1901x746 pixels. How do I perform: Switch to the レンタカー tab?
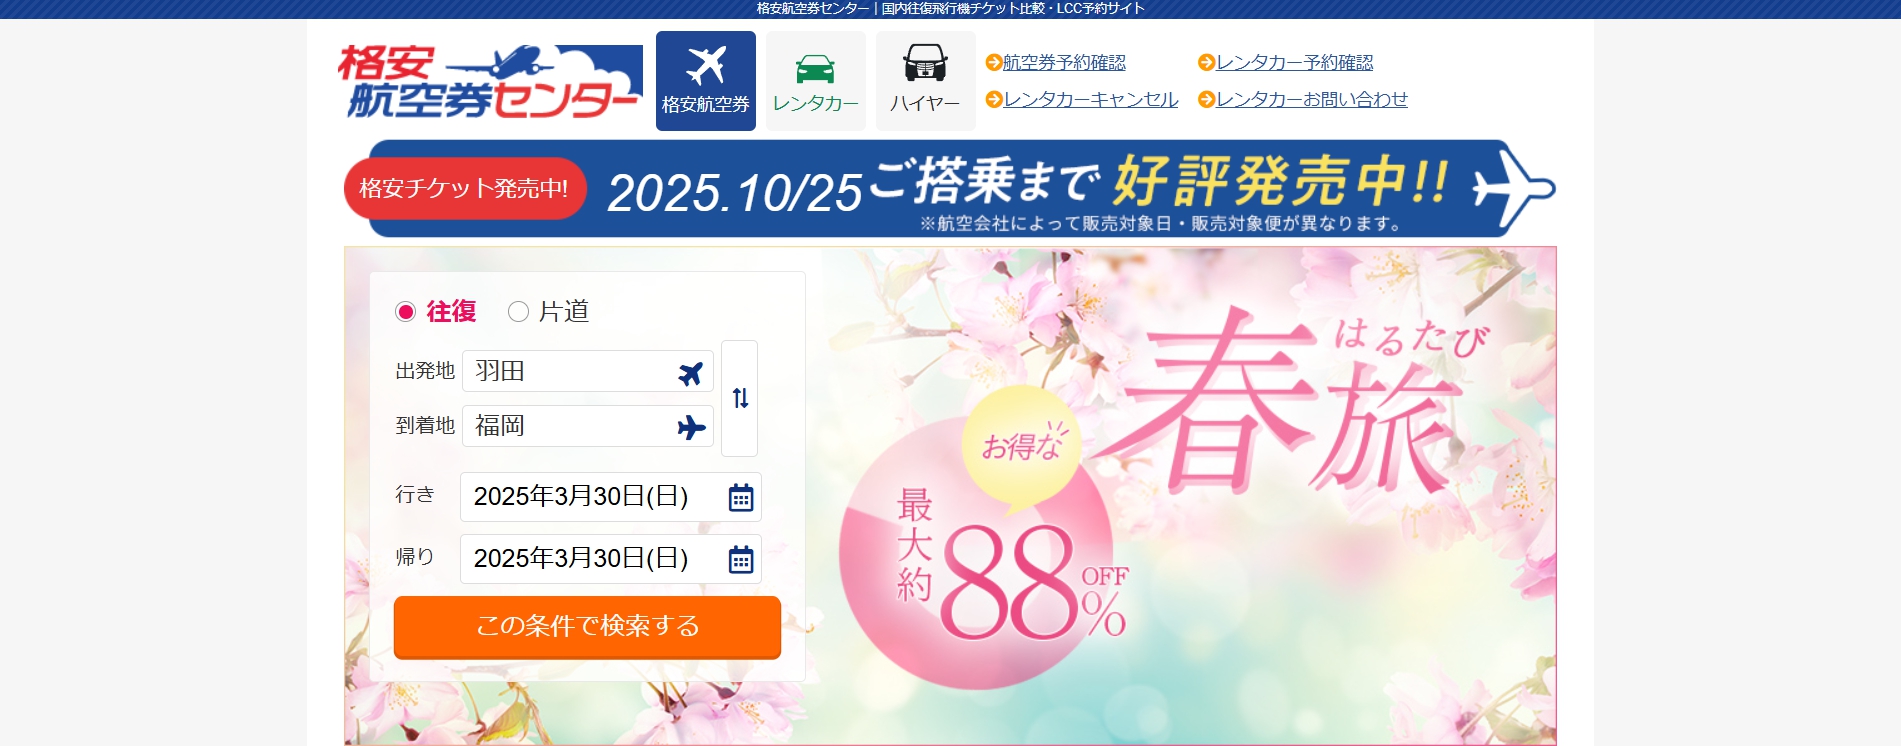tap(816, 81)
